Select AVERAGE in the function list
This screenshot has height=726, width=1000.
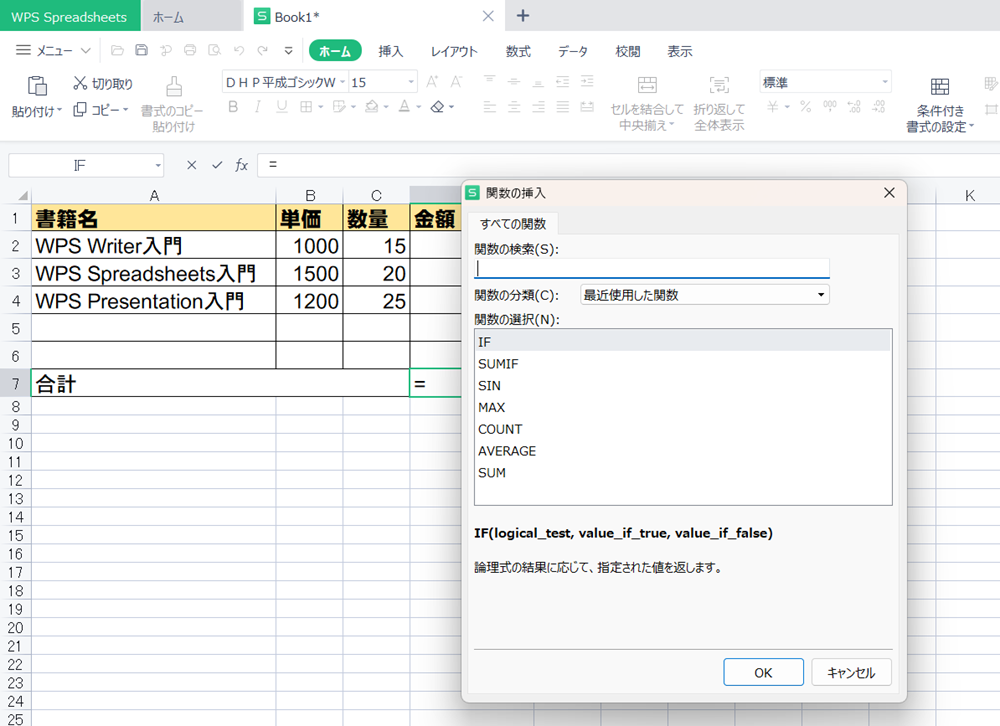click(x=682, y=451)
